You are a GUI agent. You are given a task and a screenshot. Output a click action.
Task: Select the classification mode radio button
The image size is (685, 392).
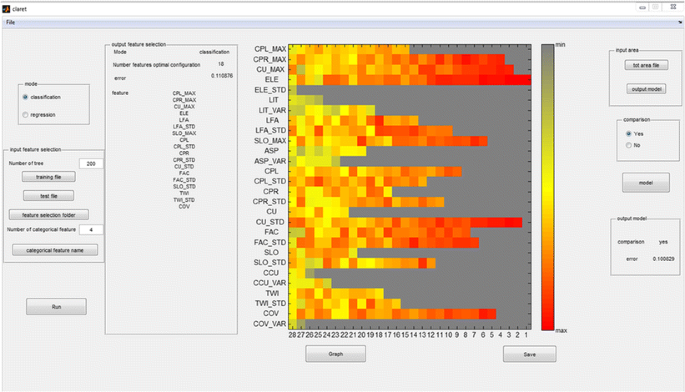tap(25, 97)
